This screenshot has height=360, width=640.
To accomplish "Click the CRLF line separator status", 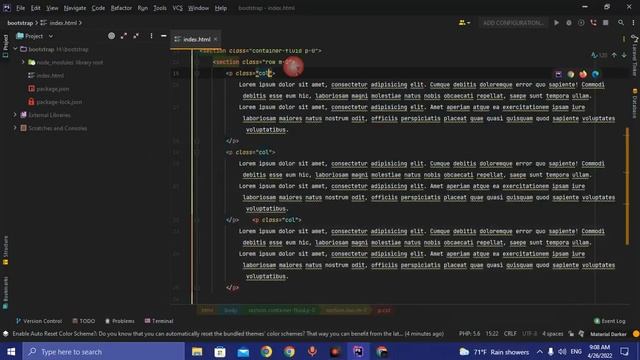I will (x=510, y=333).
